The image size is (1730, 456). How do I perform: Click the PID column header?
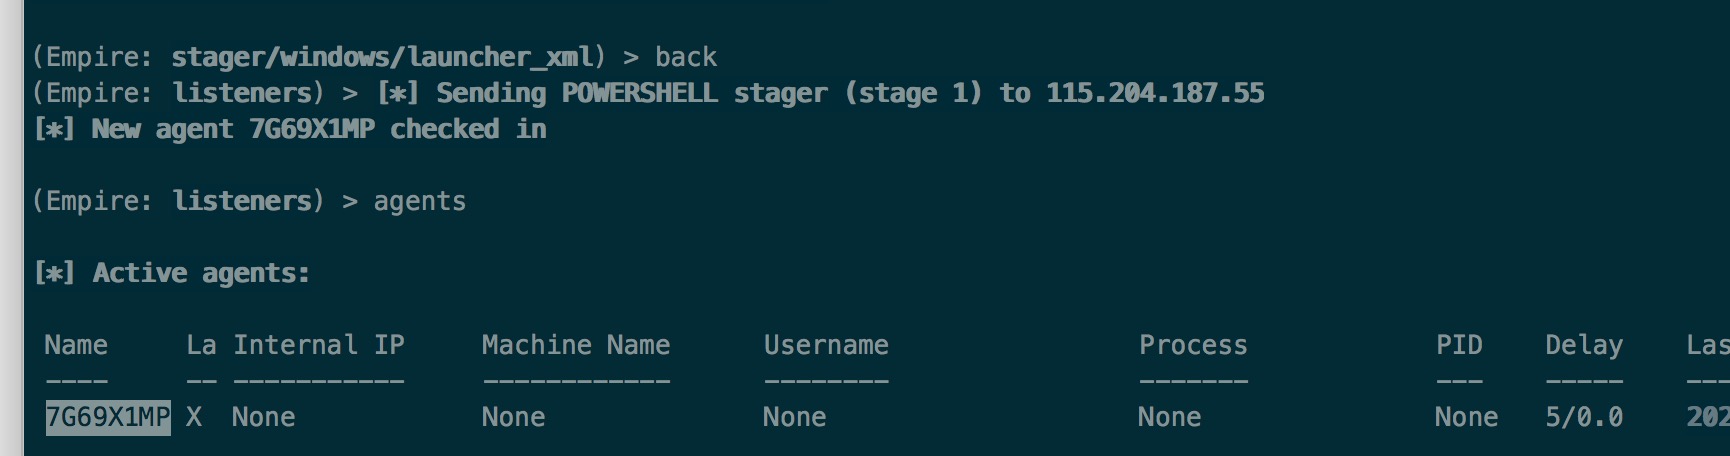tap(1459, 345)
